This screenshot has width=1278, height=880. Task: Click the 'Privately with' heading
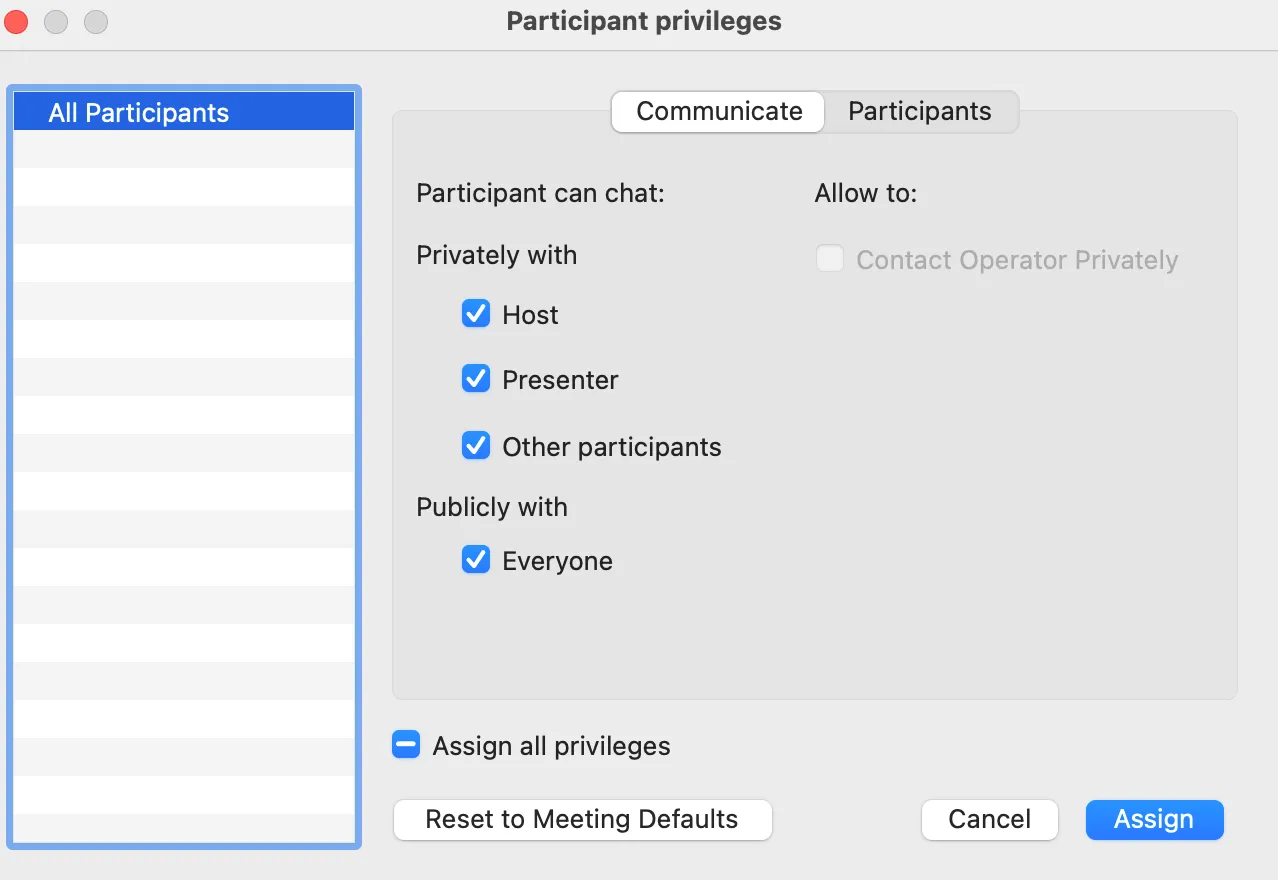pyautogui.click(x=496, y=255)
